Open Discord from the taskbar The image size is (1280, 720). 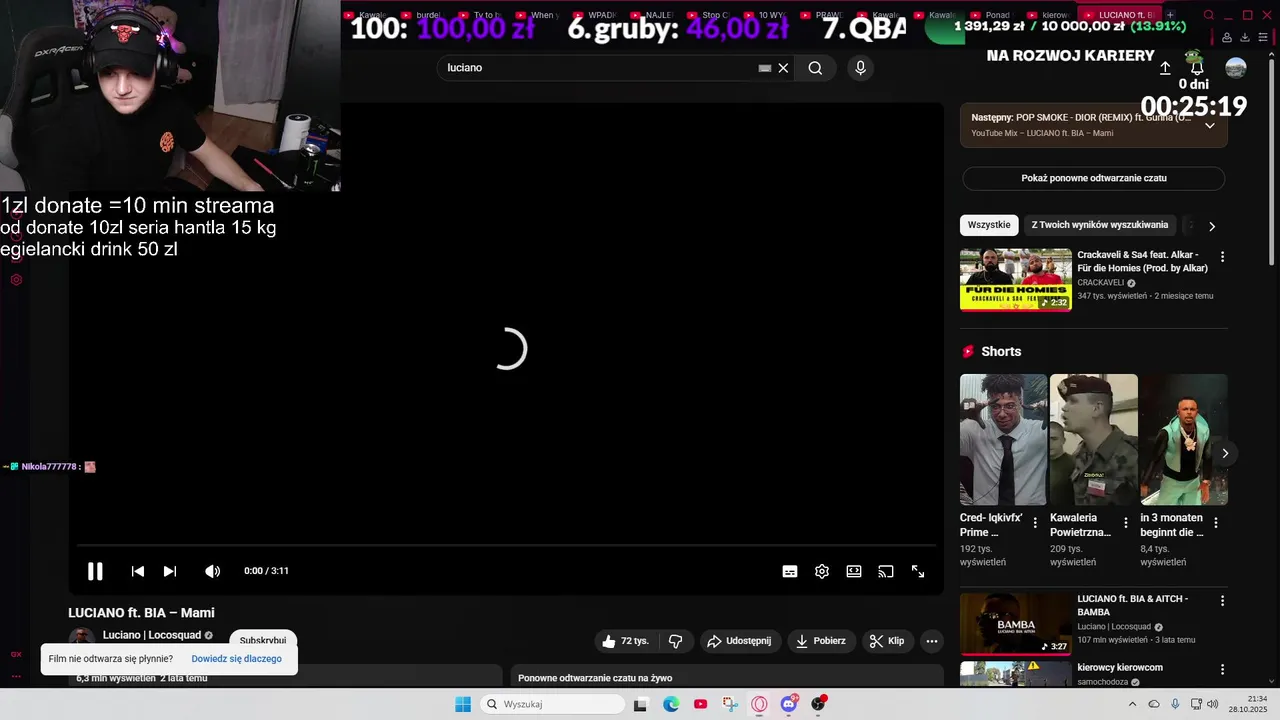click(x=789, y=704)
